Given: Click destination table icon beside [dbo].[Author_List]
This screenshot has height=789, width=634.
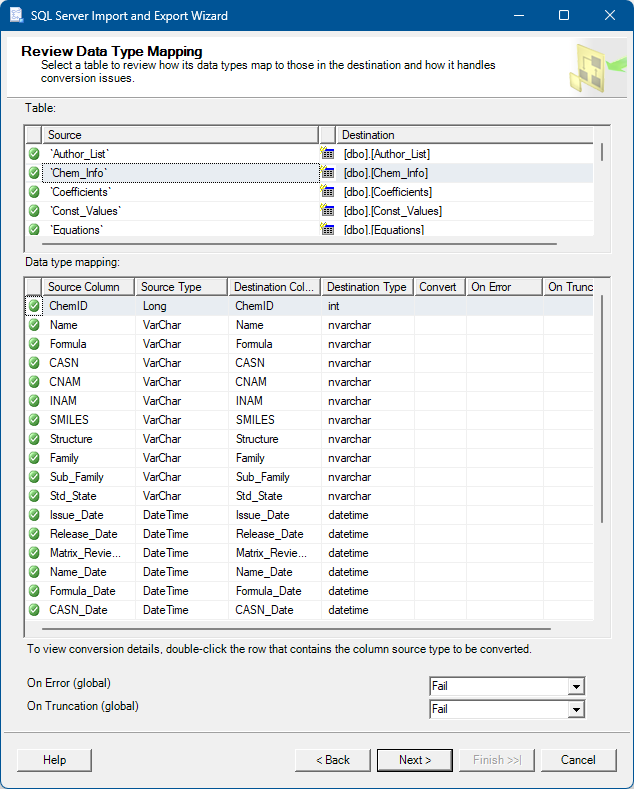Looking at the screenshot, I should pyautogui.click(x=328, y=153).
